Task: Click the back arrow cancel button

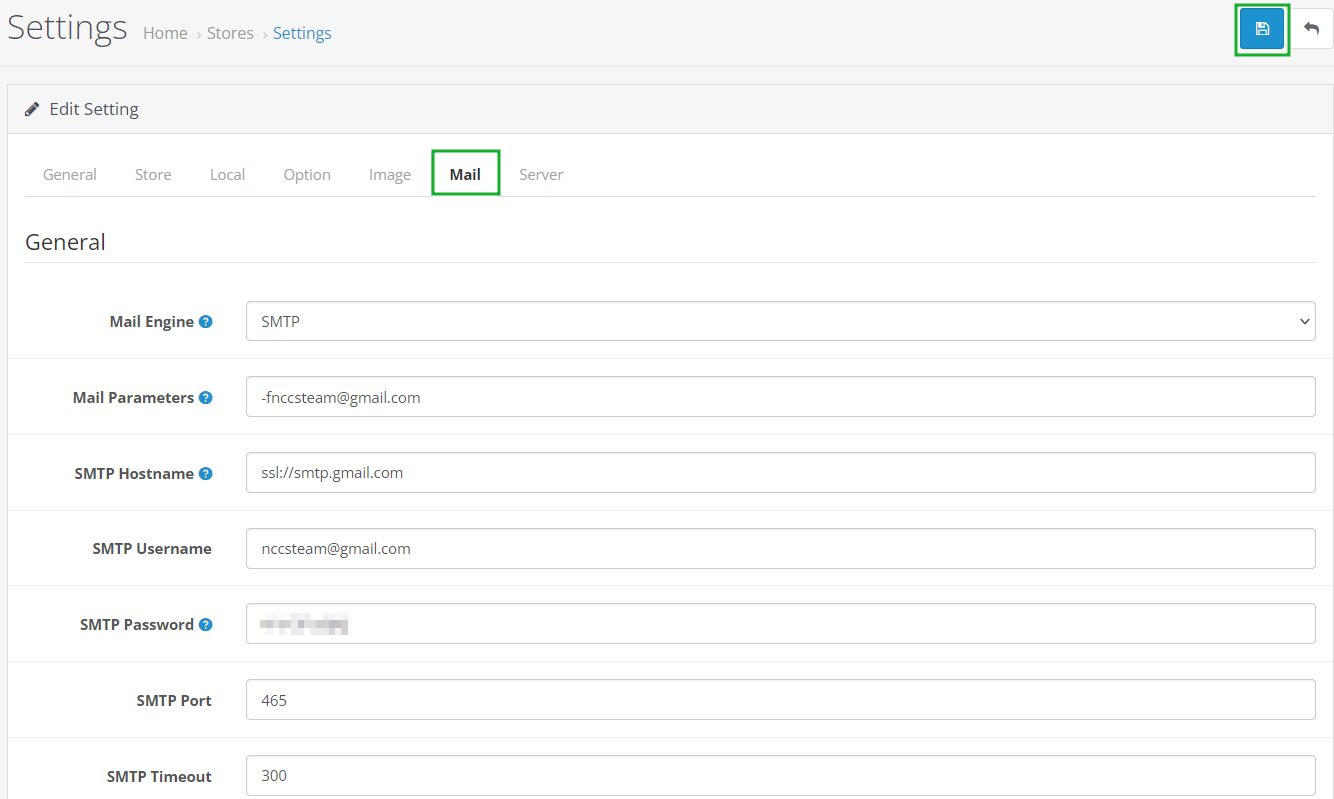Action: pyautogui.click(x=1311, y=29)
